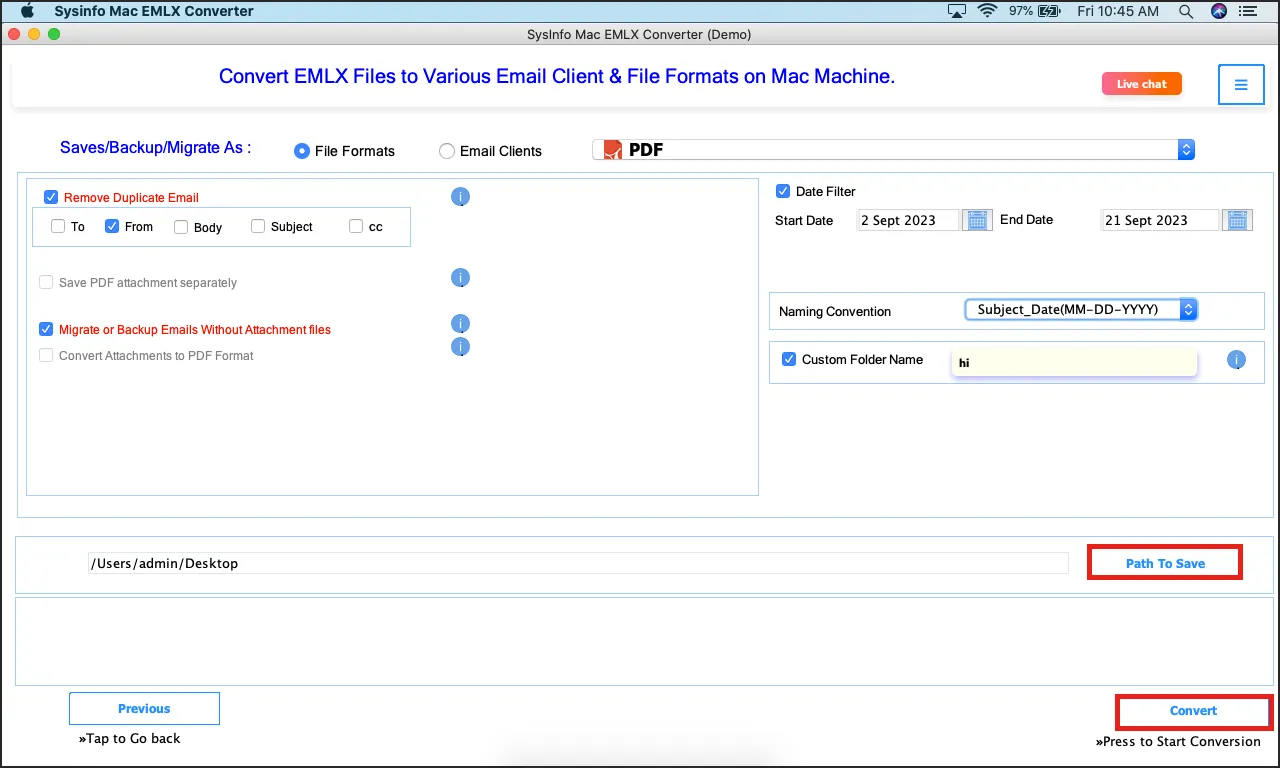This screenshot has width=1280, height=768.
Task: Show info for Save PDF attachment separately
Action: click(460, 278)
